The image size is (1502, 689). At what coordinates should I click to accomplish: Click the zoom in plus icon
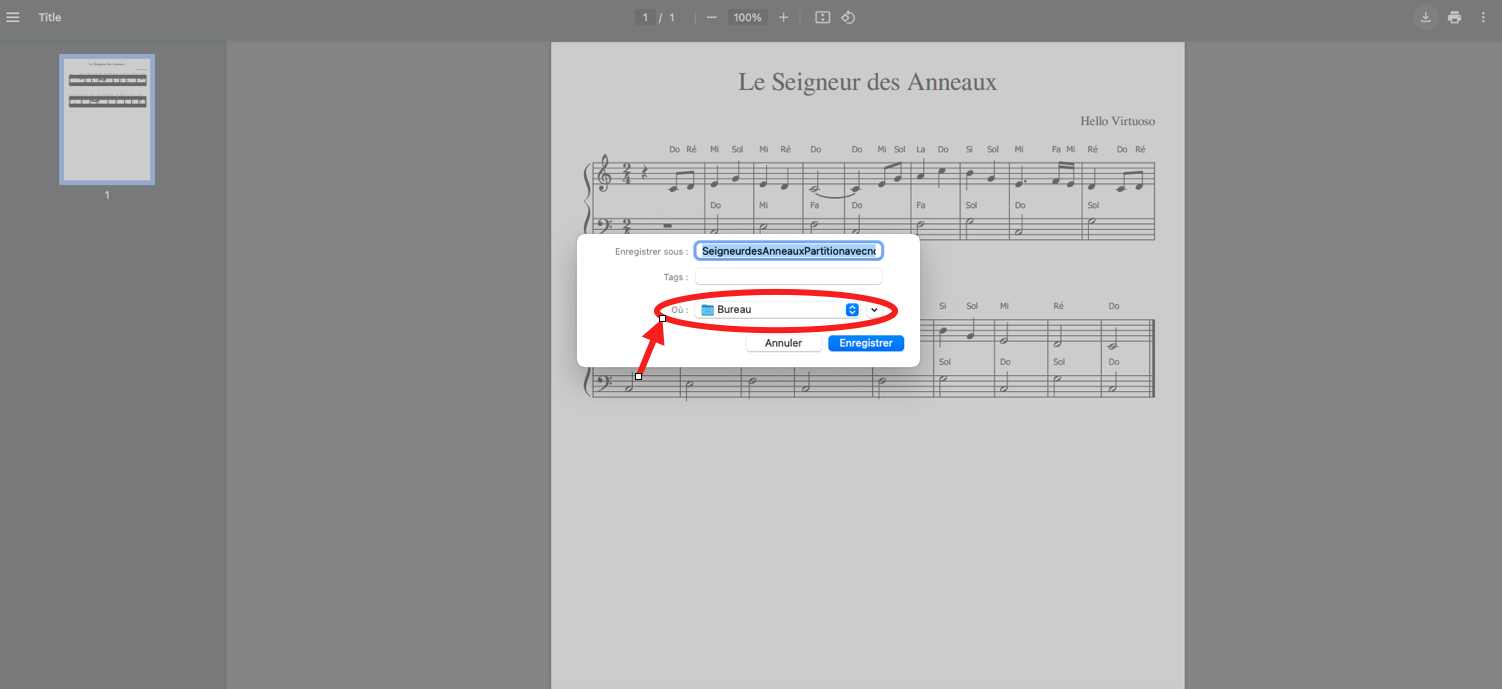click(x=783, y=17)
